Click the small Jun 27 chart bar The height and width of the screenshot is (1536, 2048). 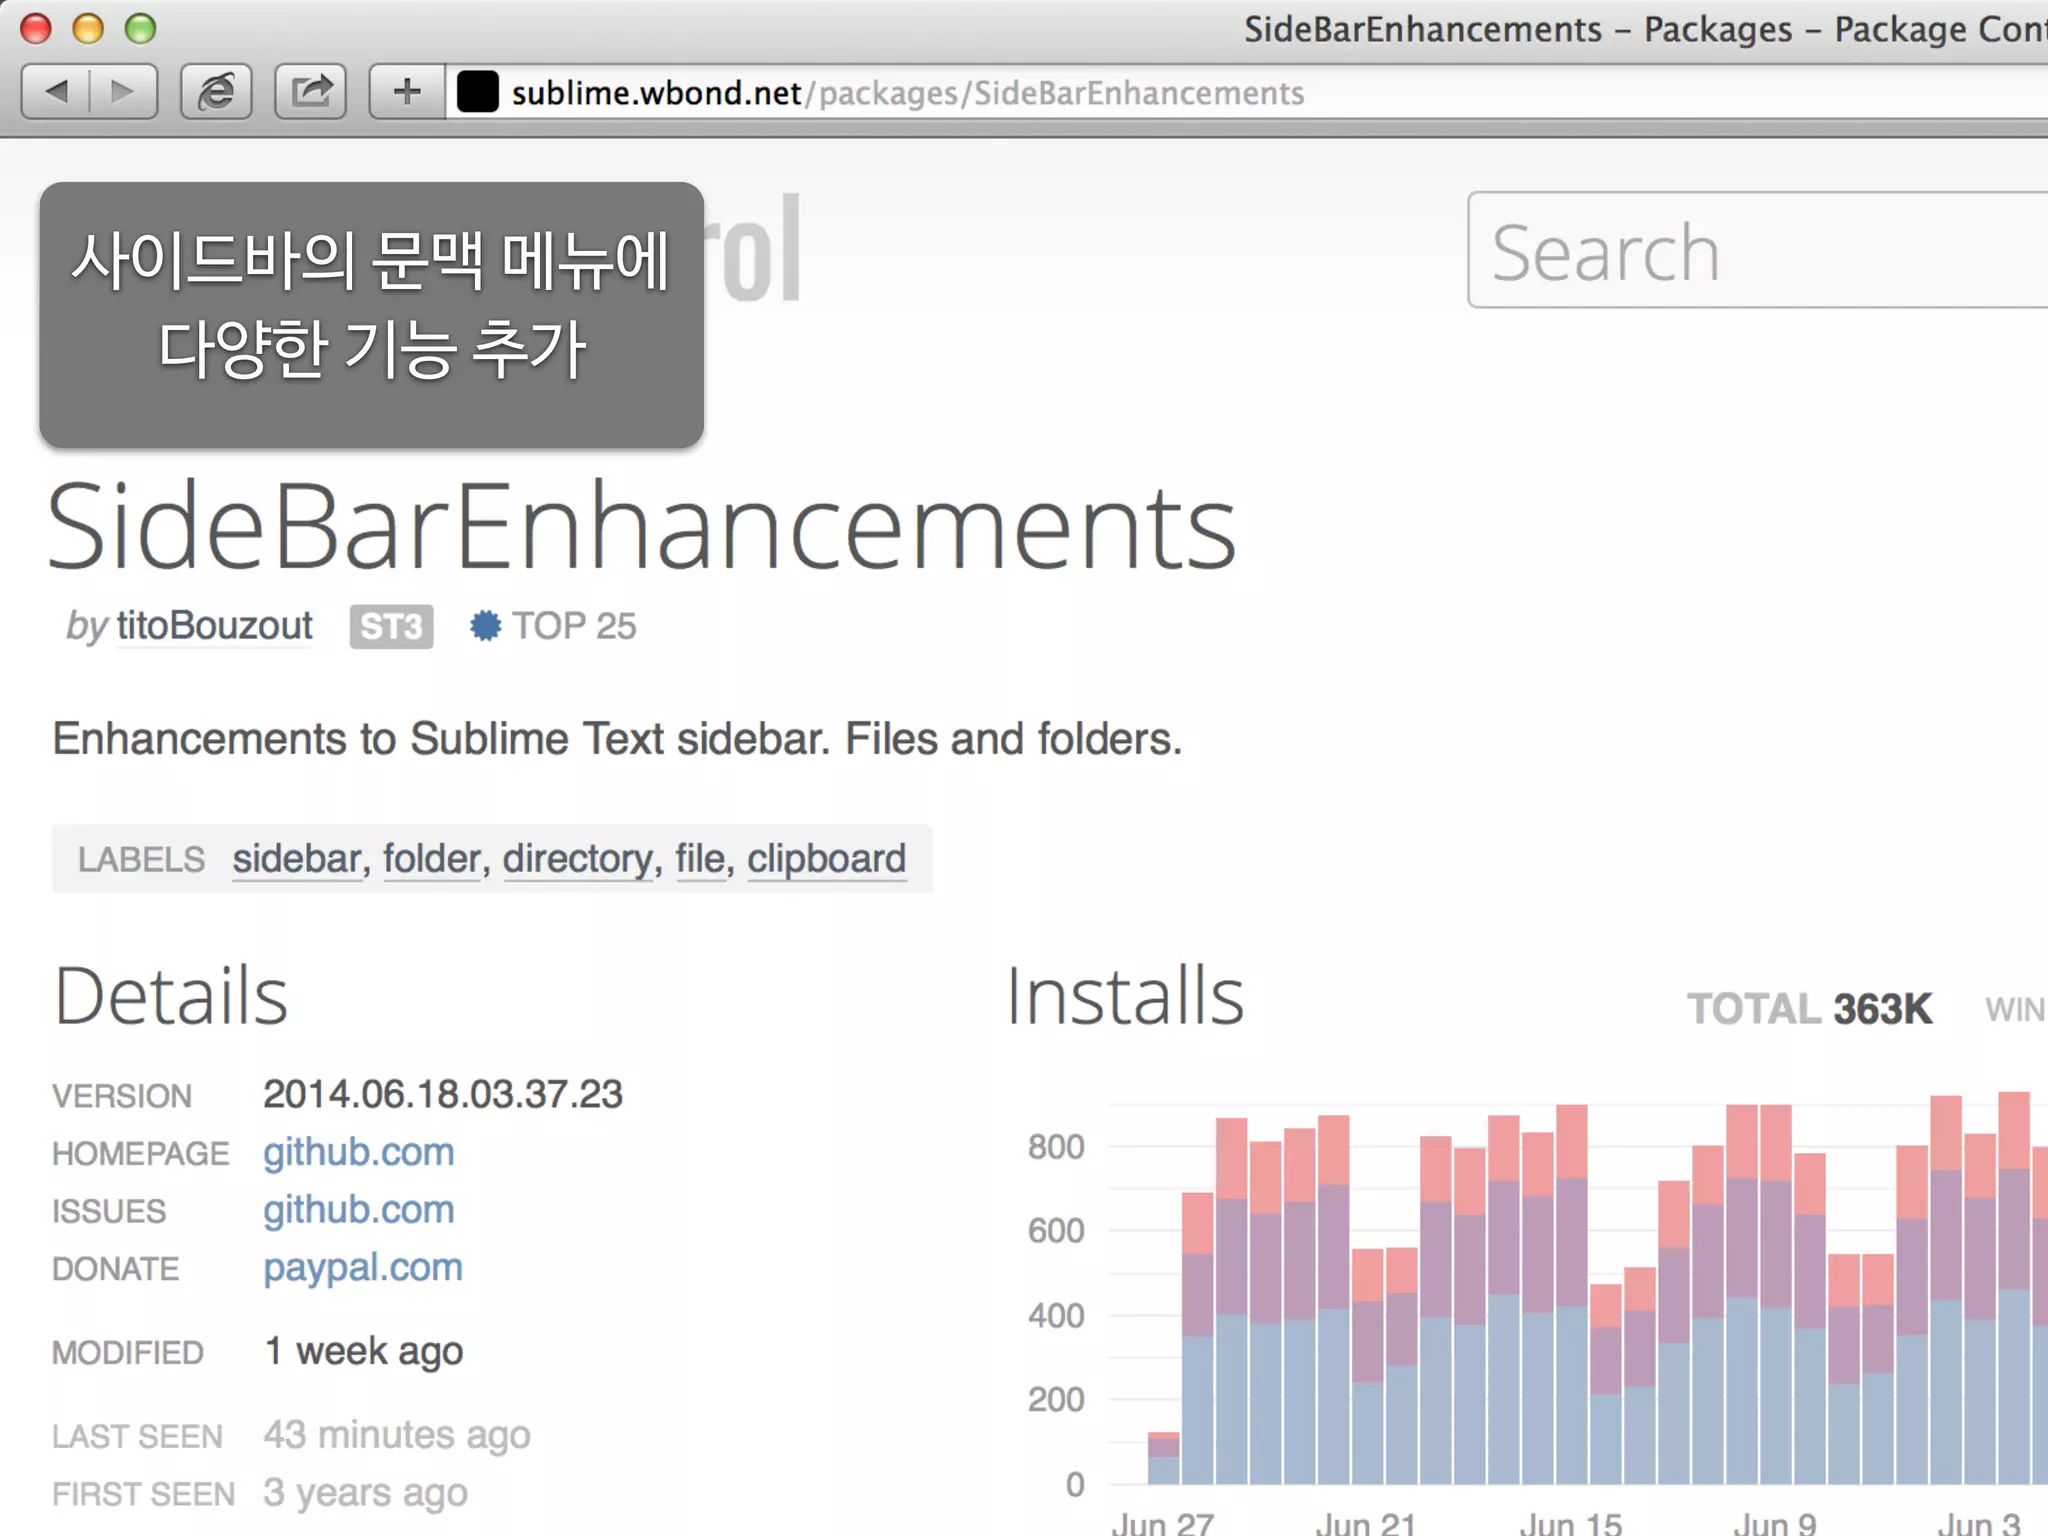[1164, 1458]
